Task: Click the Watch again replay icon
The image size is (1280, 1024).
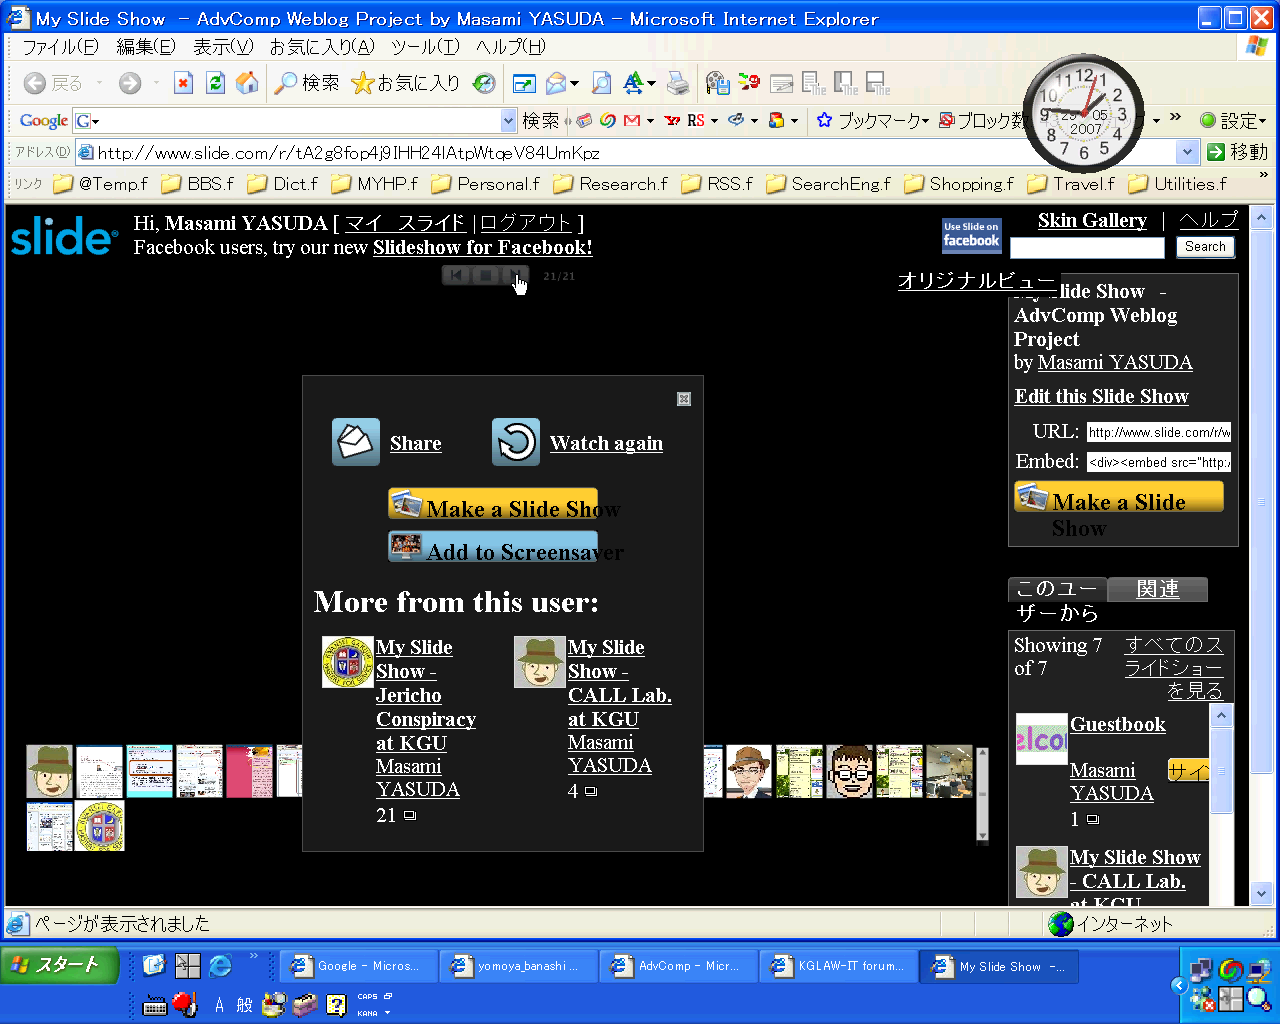Action: click(x=516, y=442)
